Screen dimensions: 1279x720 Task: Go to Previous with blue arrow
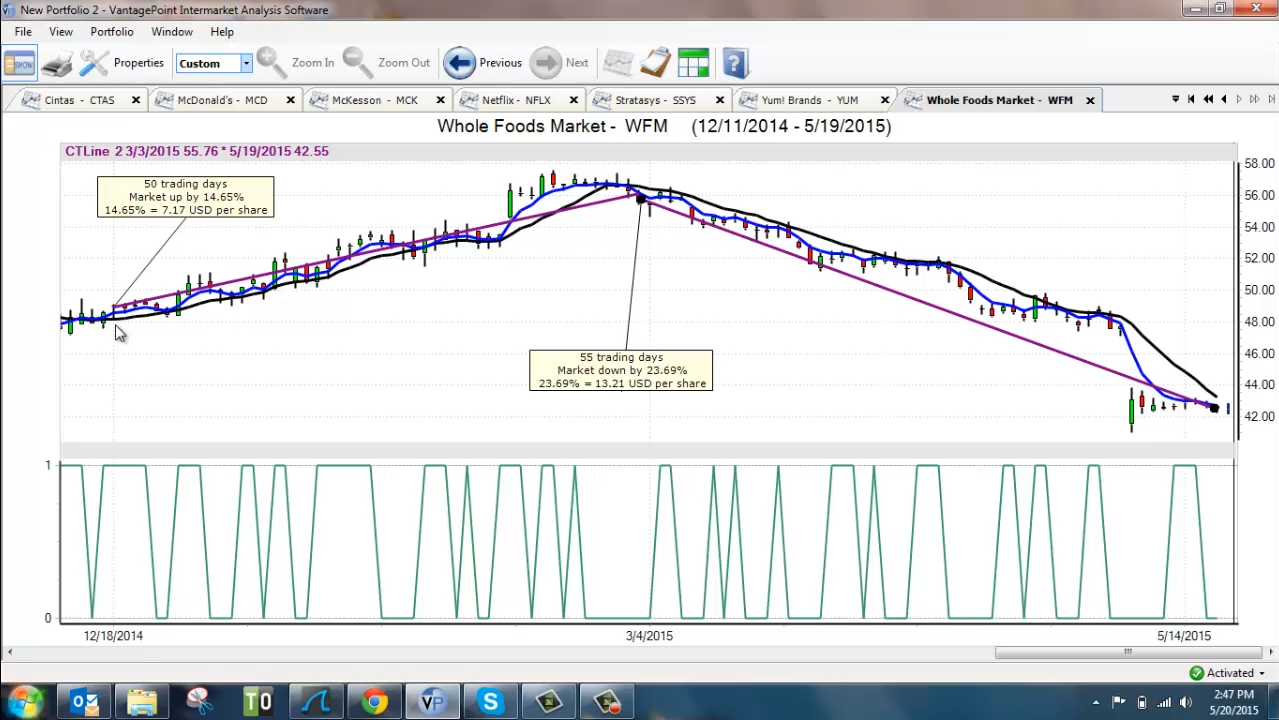(459, 63)
